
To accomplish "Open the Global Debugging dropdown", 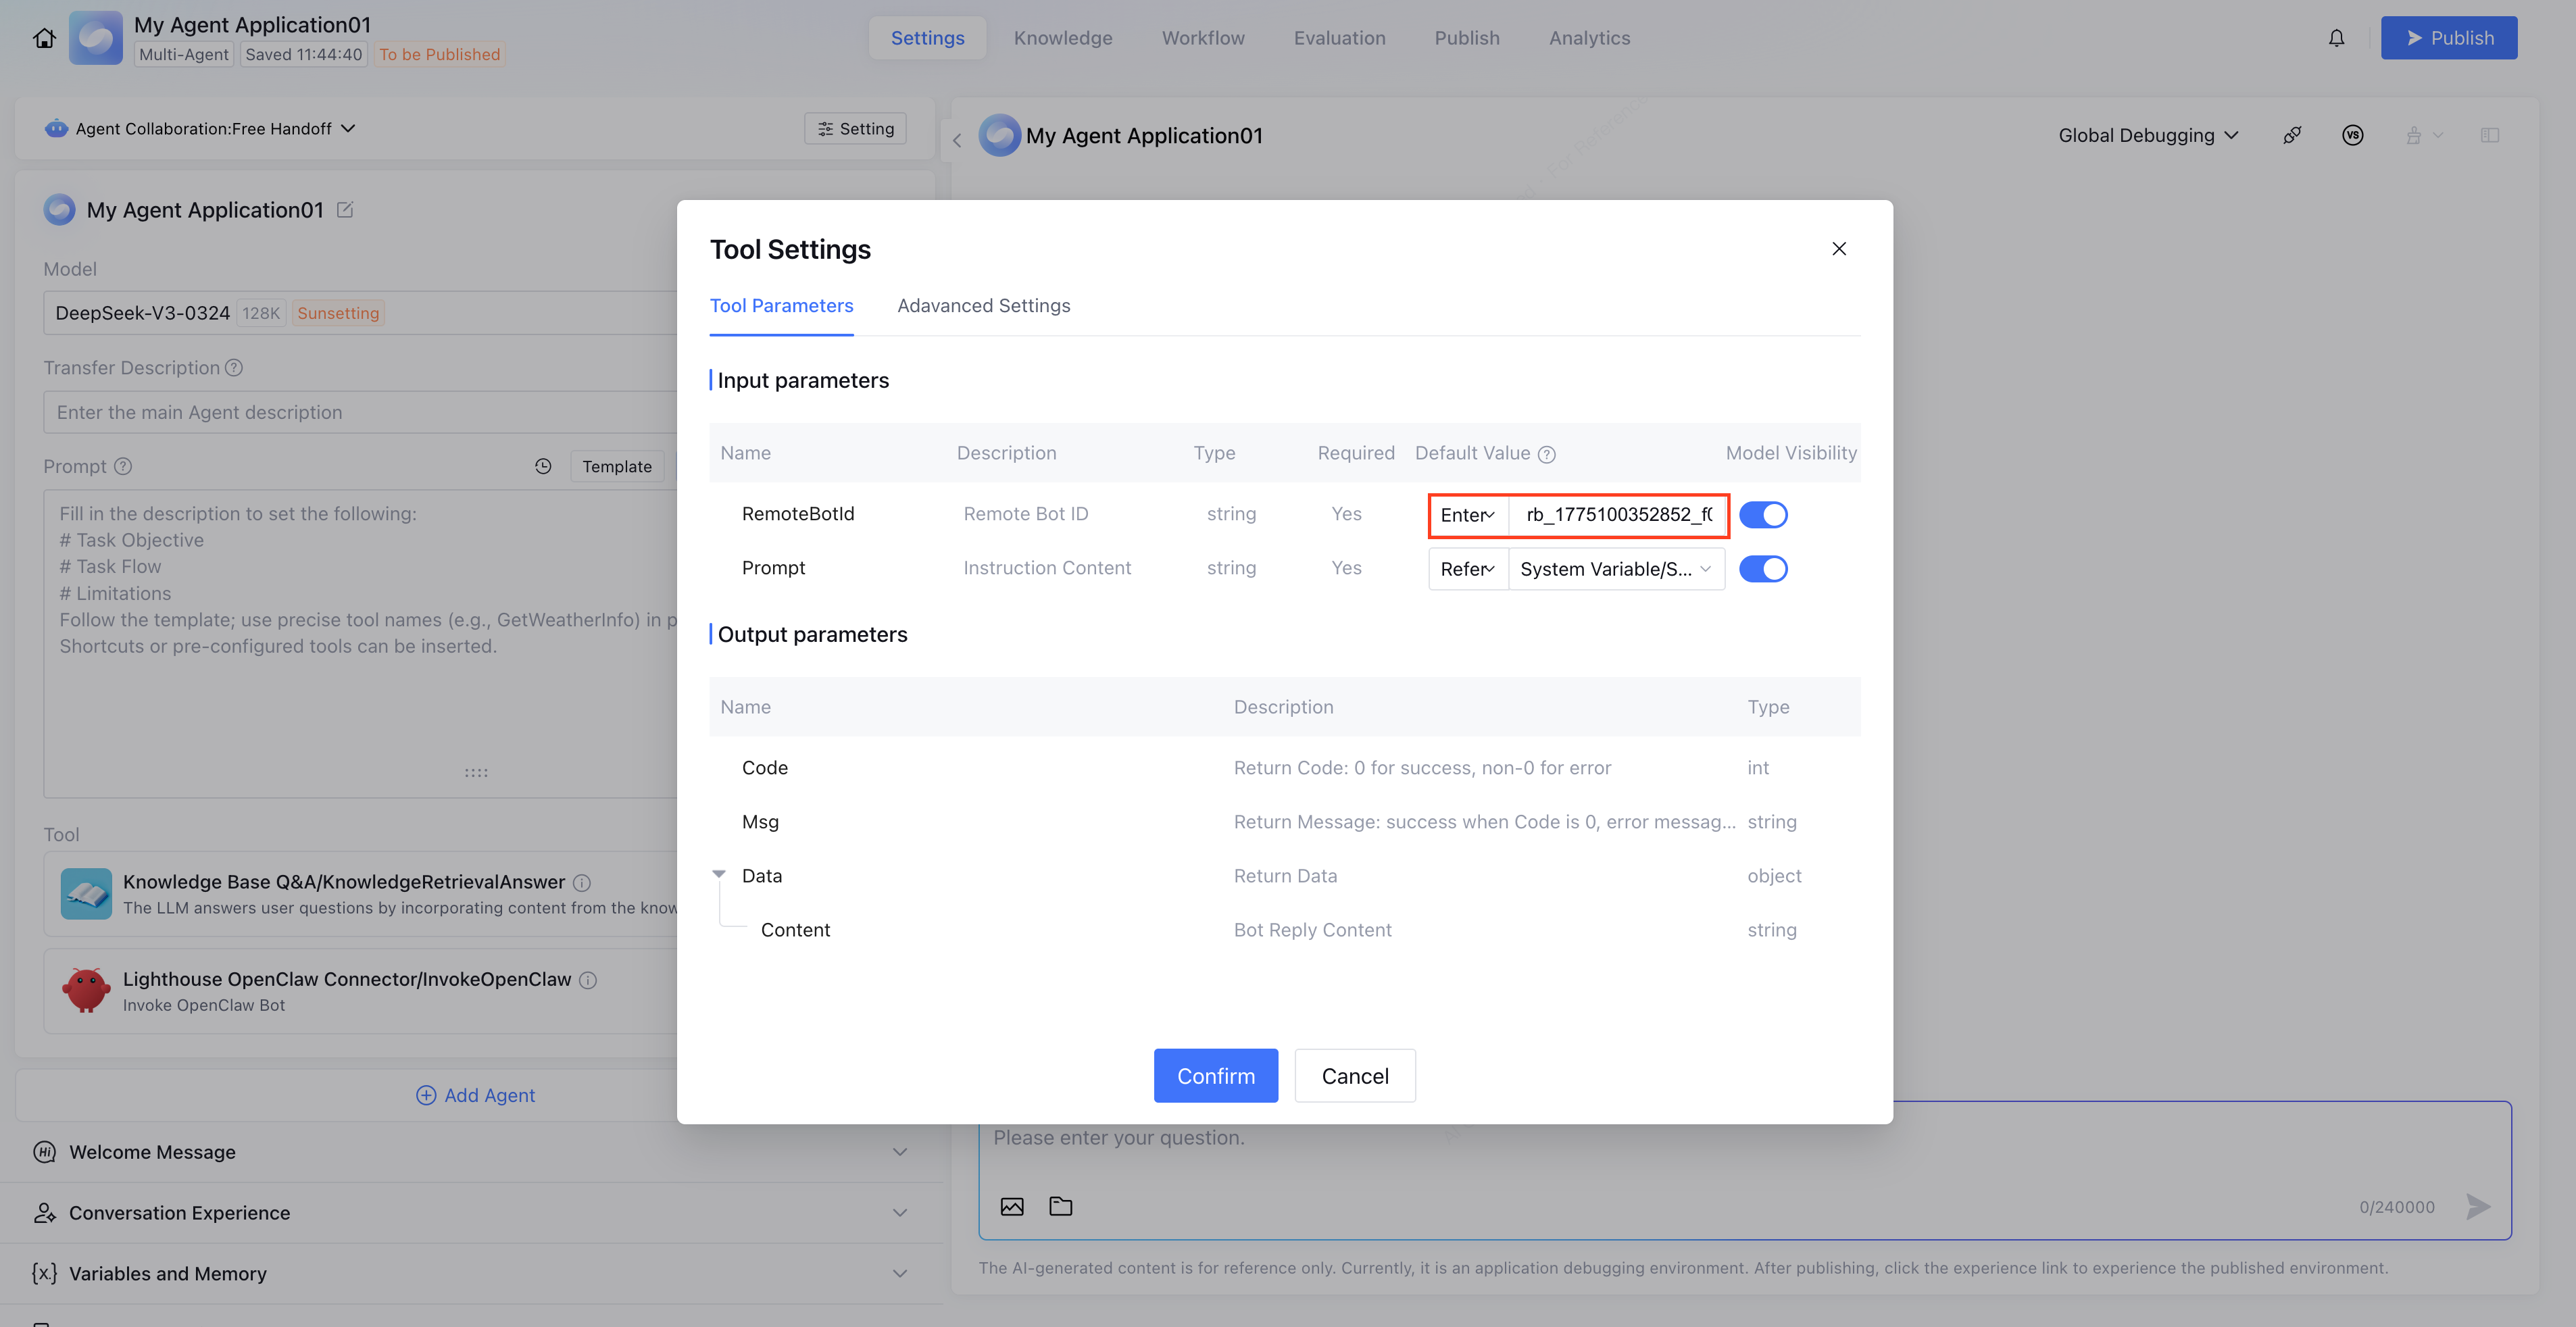I will pos(2148,135).
